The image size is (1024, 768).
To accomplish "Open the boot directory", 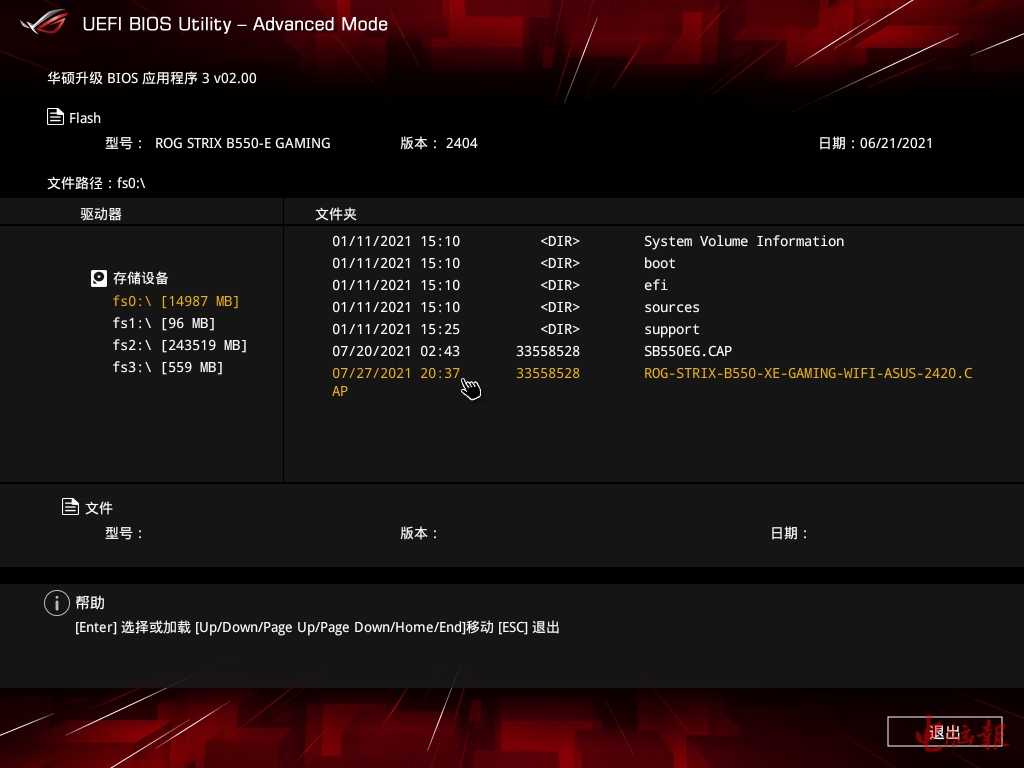I will (660, 263).
